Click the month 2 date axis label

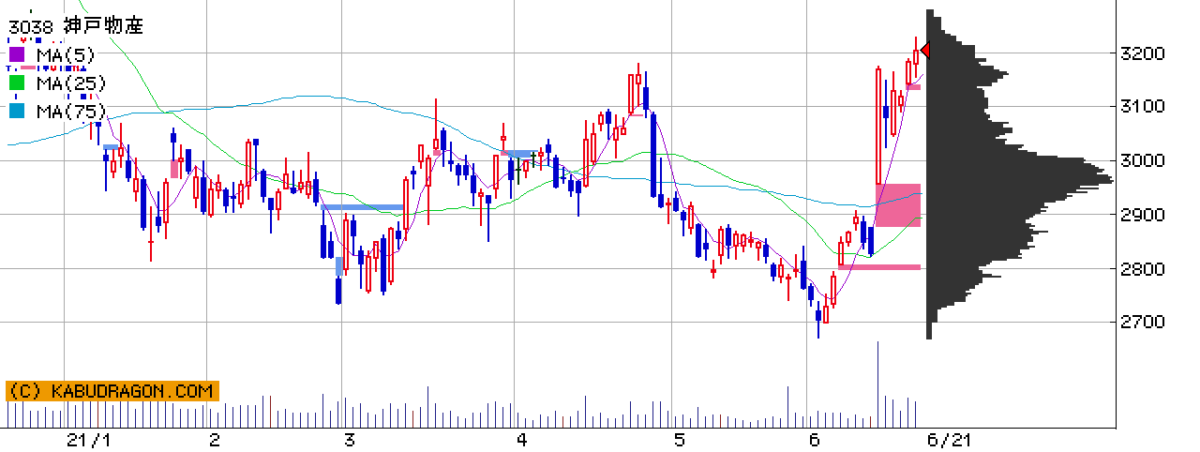[215, 439]
